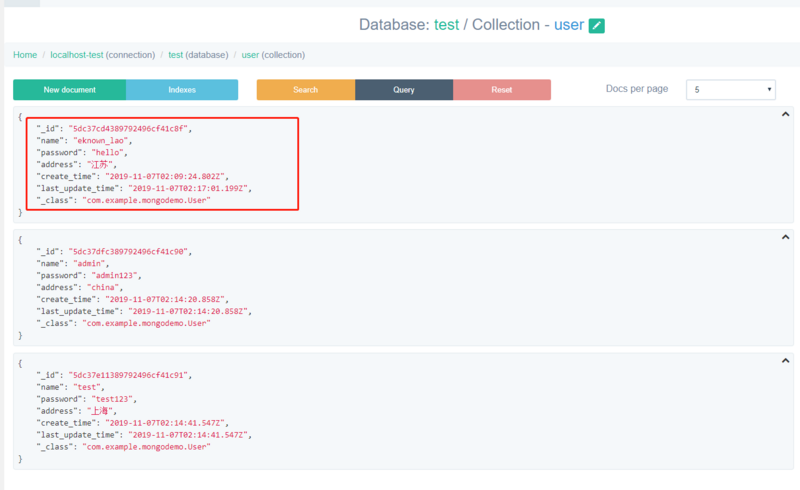Click create_time value 2019-11-07T02:09:24.802Z

[x=165, y=177]
